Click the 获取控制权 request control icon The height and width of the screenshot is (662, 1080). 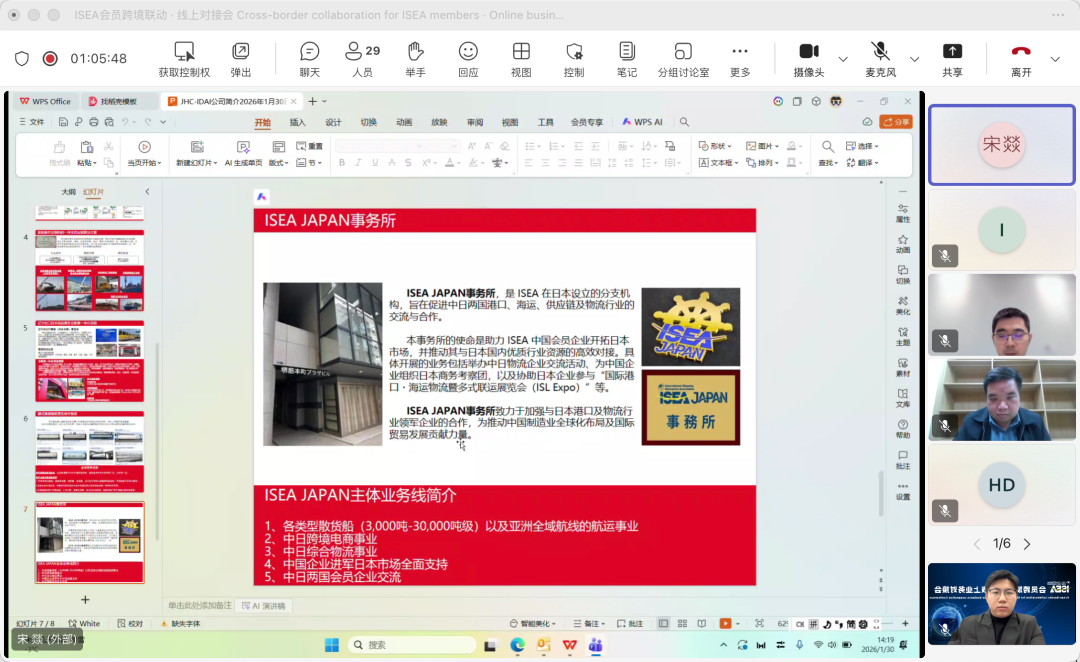(184, 52)
